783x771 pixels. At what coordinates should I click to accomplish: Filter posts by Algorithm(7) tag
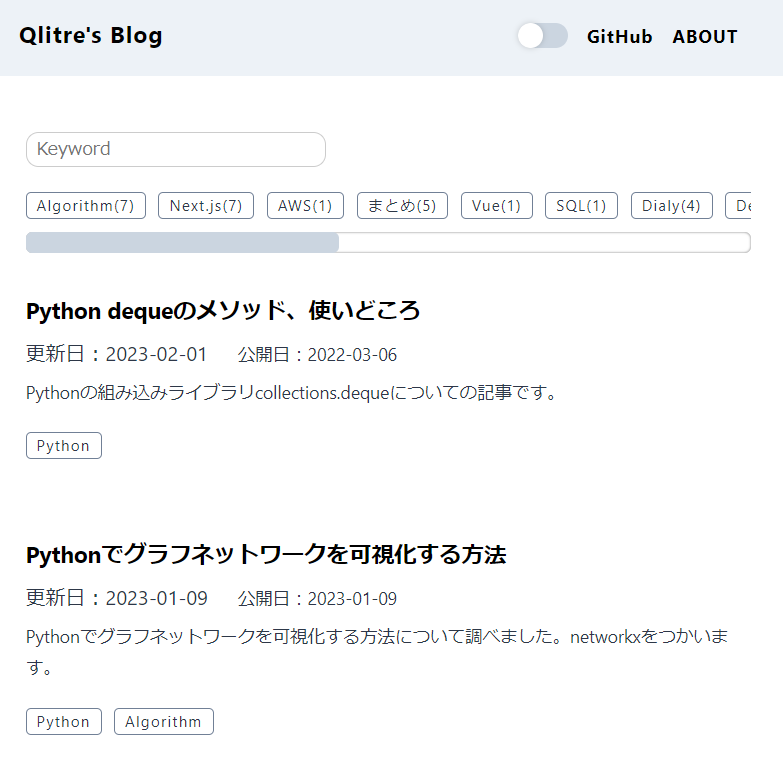86,206
